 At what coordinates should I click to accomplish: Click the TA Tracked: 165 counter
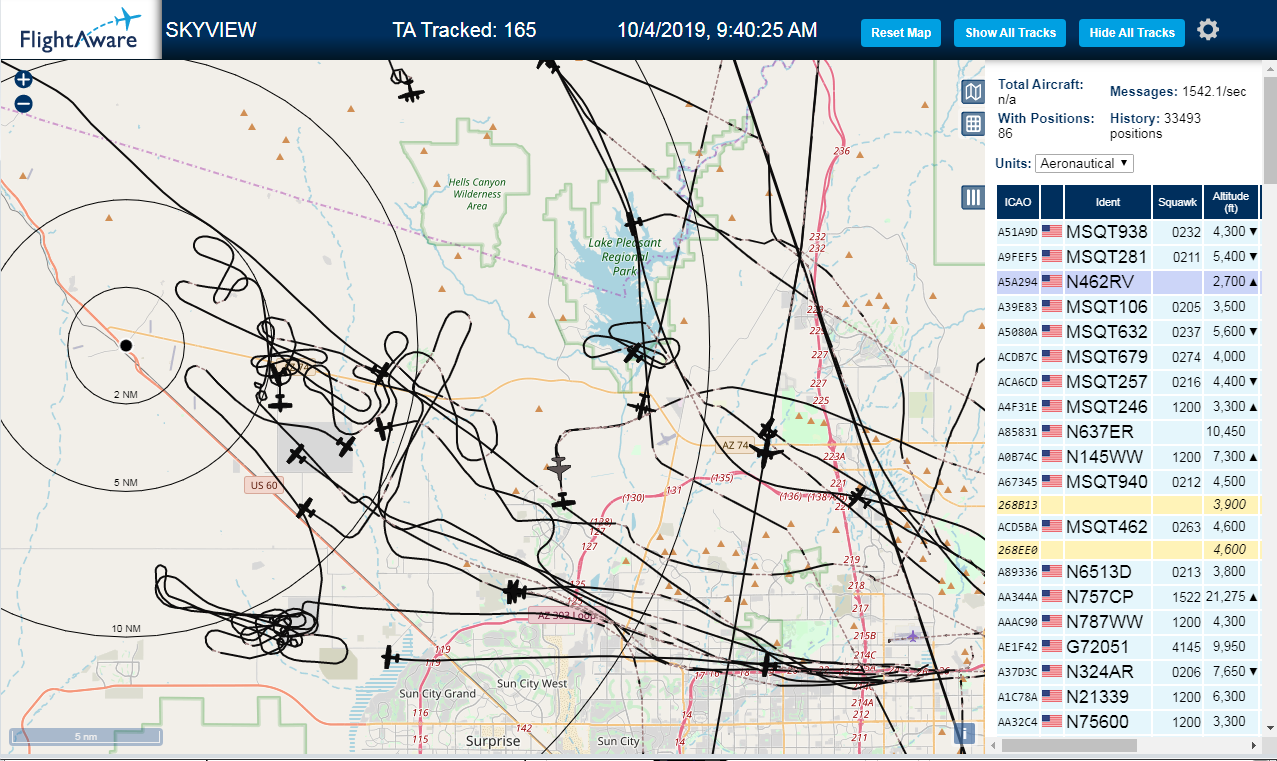[x=464, y=30]
